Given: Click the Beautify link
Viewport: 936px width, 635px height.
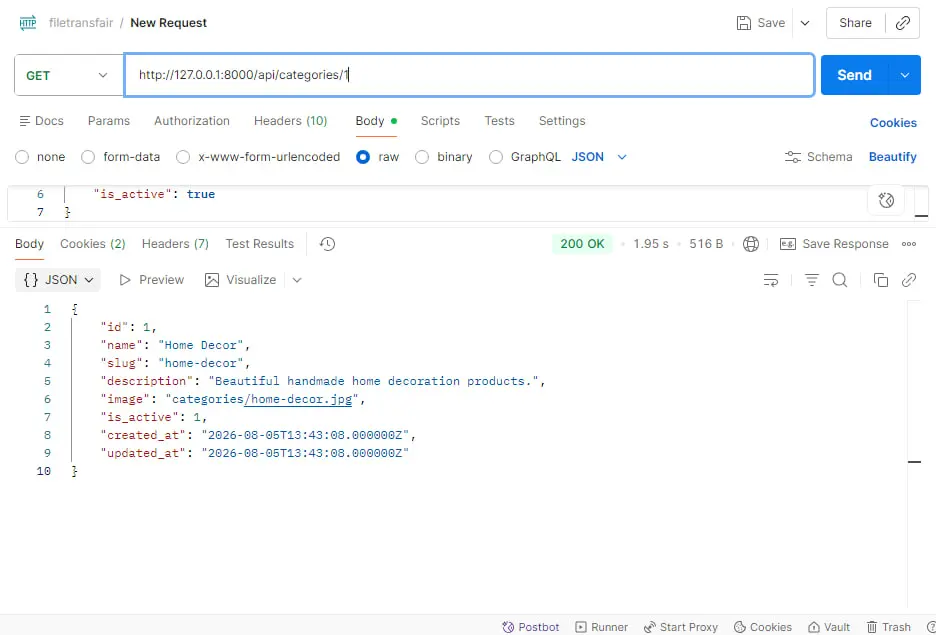Looking at the screenshot, I should pyautogui.click(x=892, y=157).
